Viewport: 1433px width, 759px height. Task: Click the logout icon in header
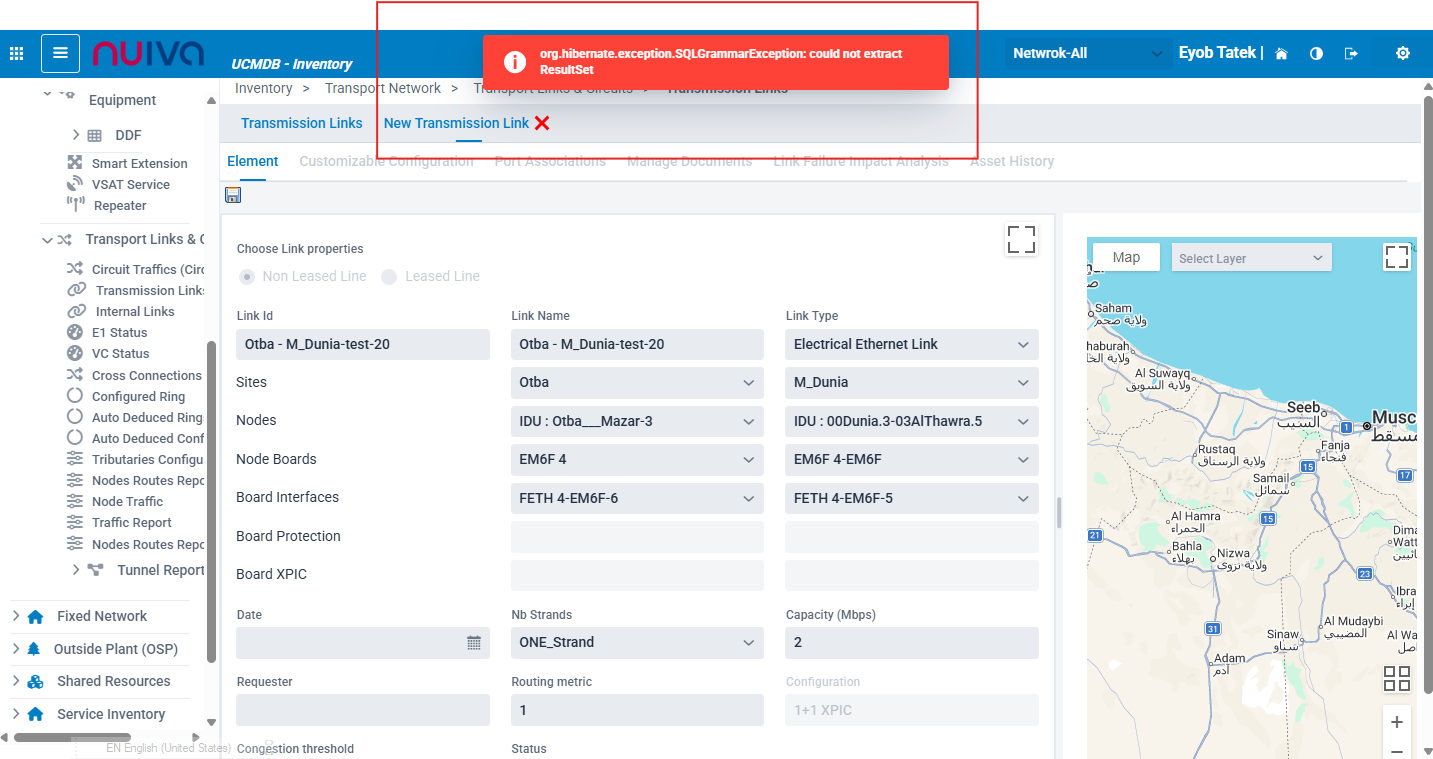[1351, 54]
